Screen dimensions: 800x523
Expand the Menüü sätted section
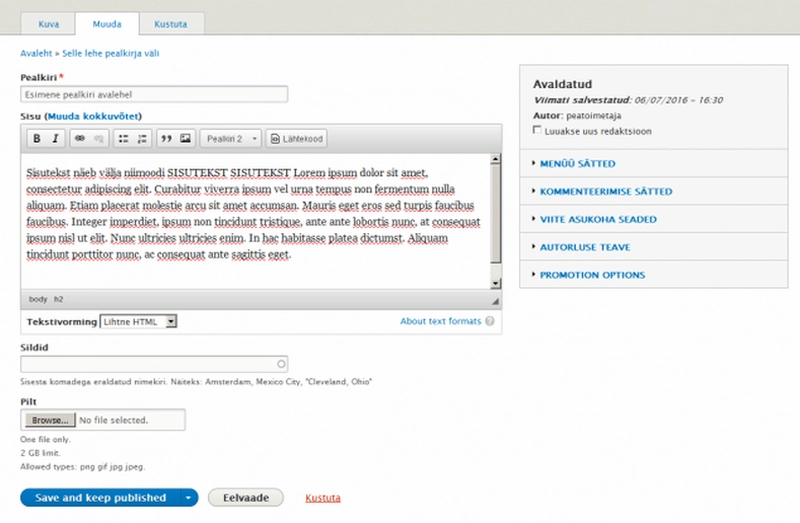pos(577,163)
